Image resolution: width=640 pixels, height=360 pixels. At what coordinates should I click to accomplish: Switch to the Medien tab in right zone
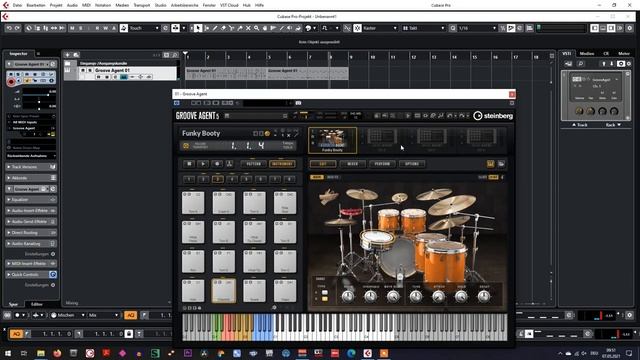(587, 53)
